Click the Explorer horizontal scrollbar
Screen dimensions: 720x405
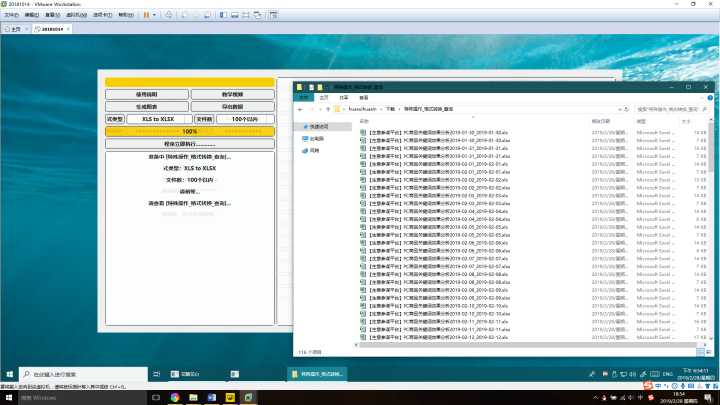528,344
